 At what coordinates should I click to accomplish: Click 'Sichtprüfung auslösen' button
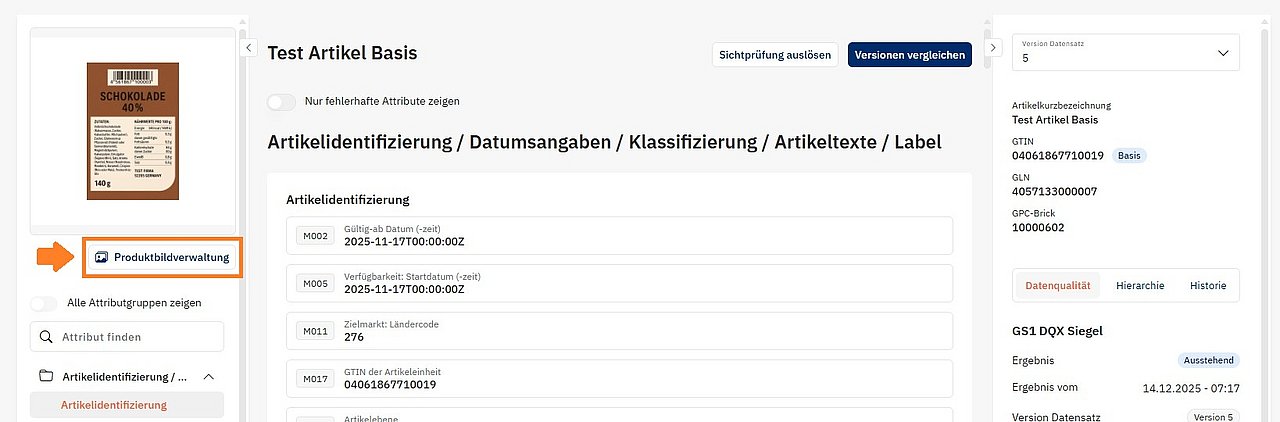(x=775, y=55)
